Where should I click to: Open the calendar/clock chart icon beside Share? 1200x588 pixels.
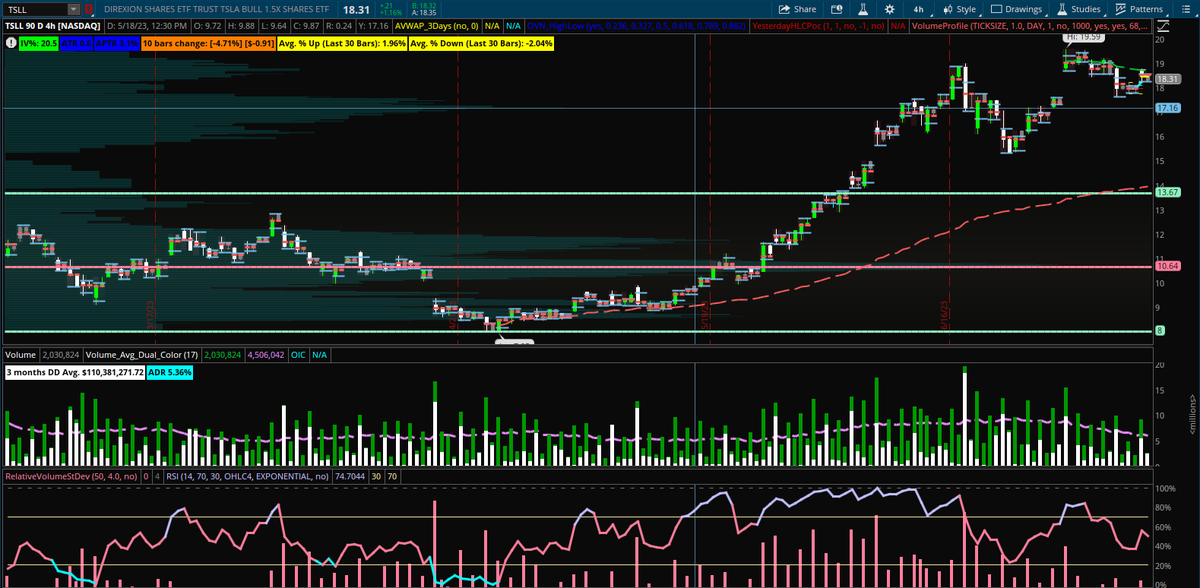(836, 8)
